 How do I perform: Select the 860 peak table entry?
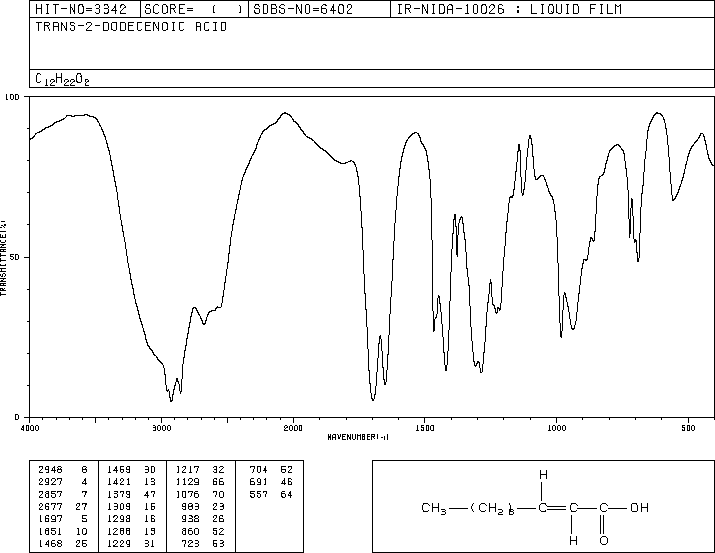203,532
